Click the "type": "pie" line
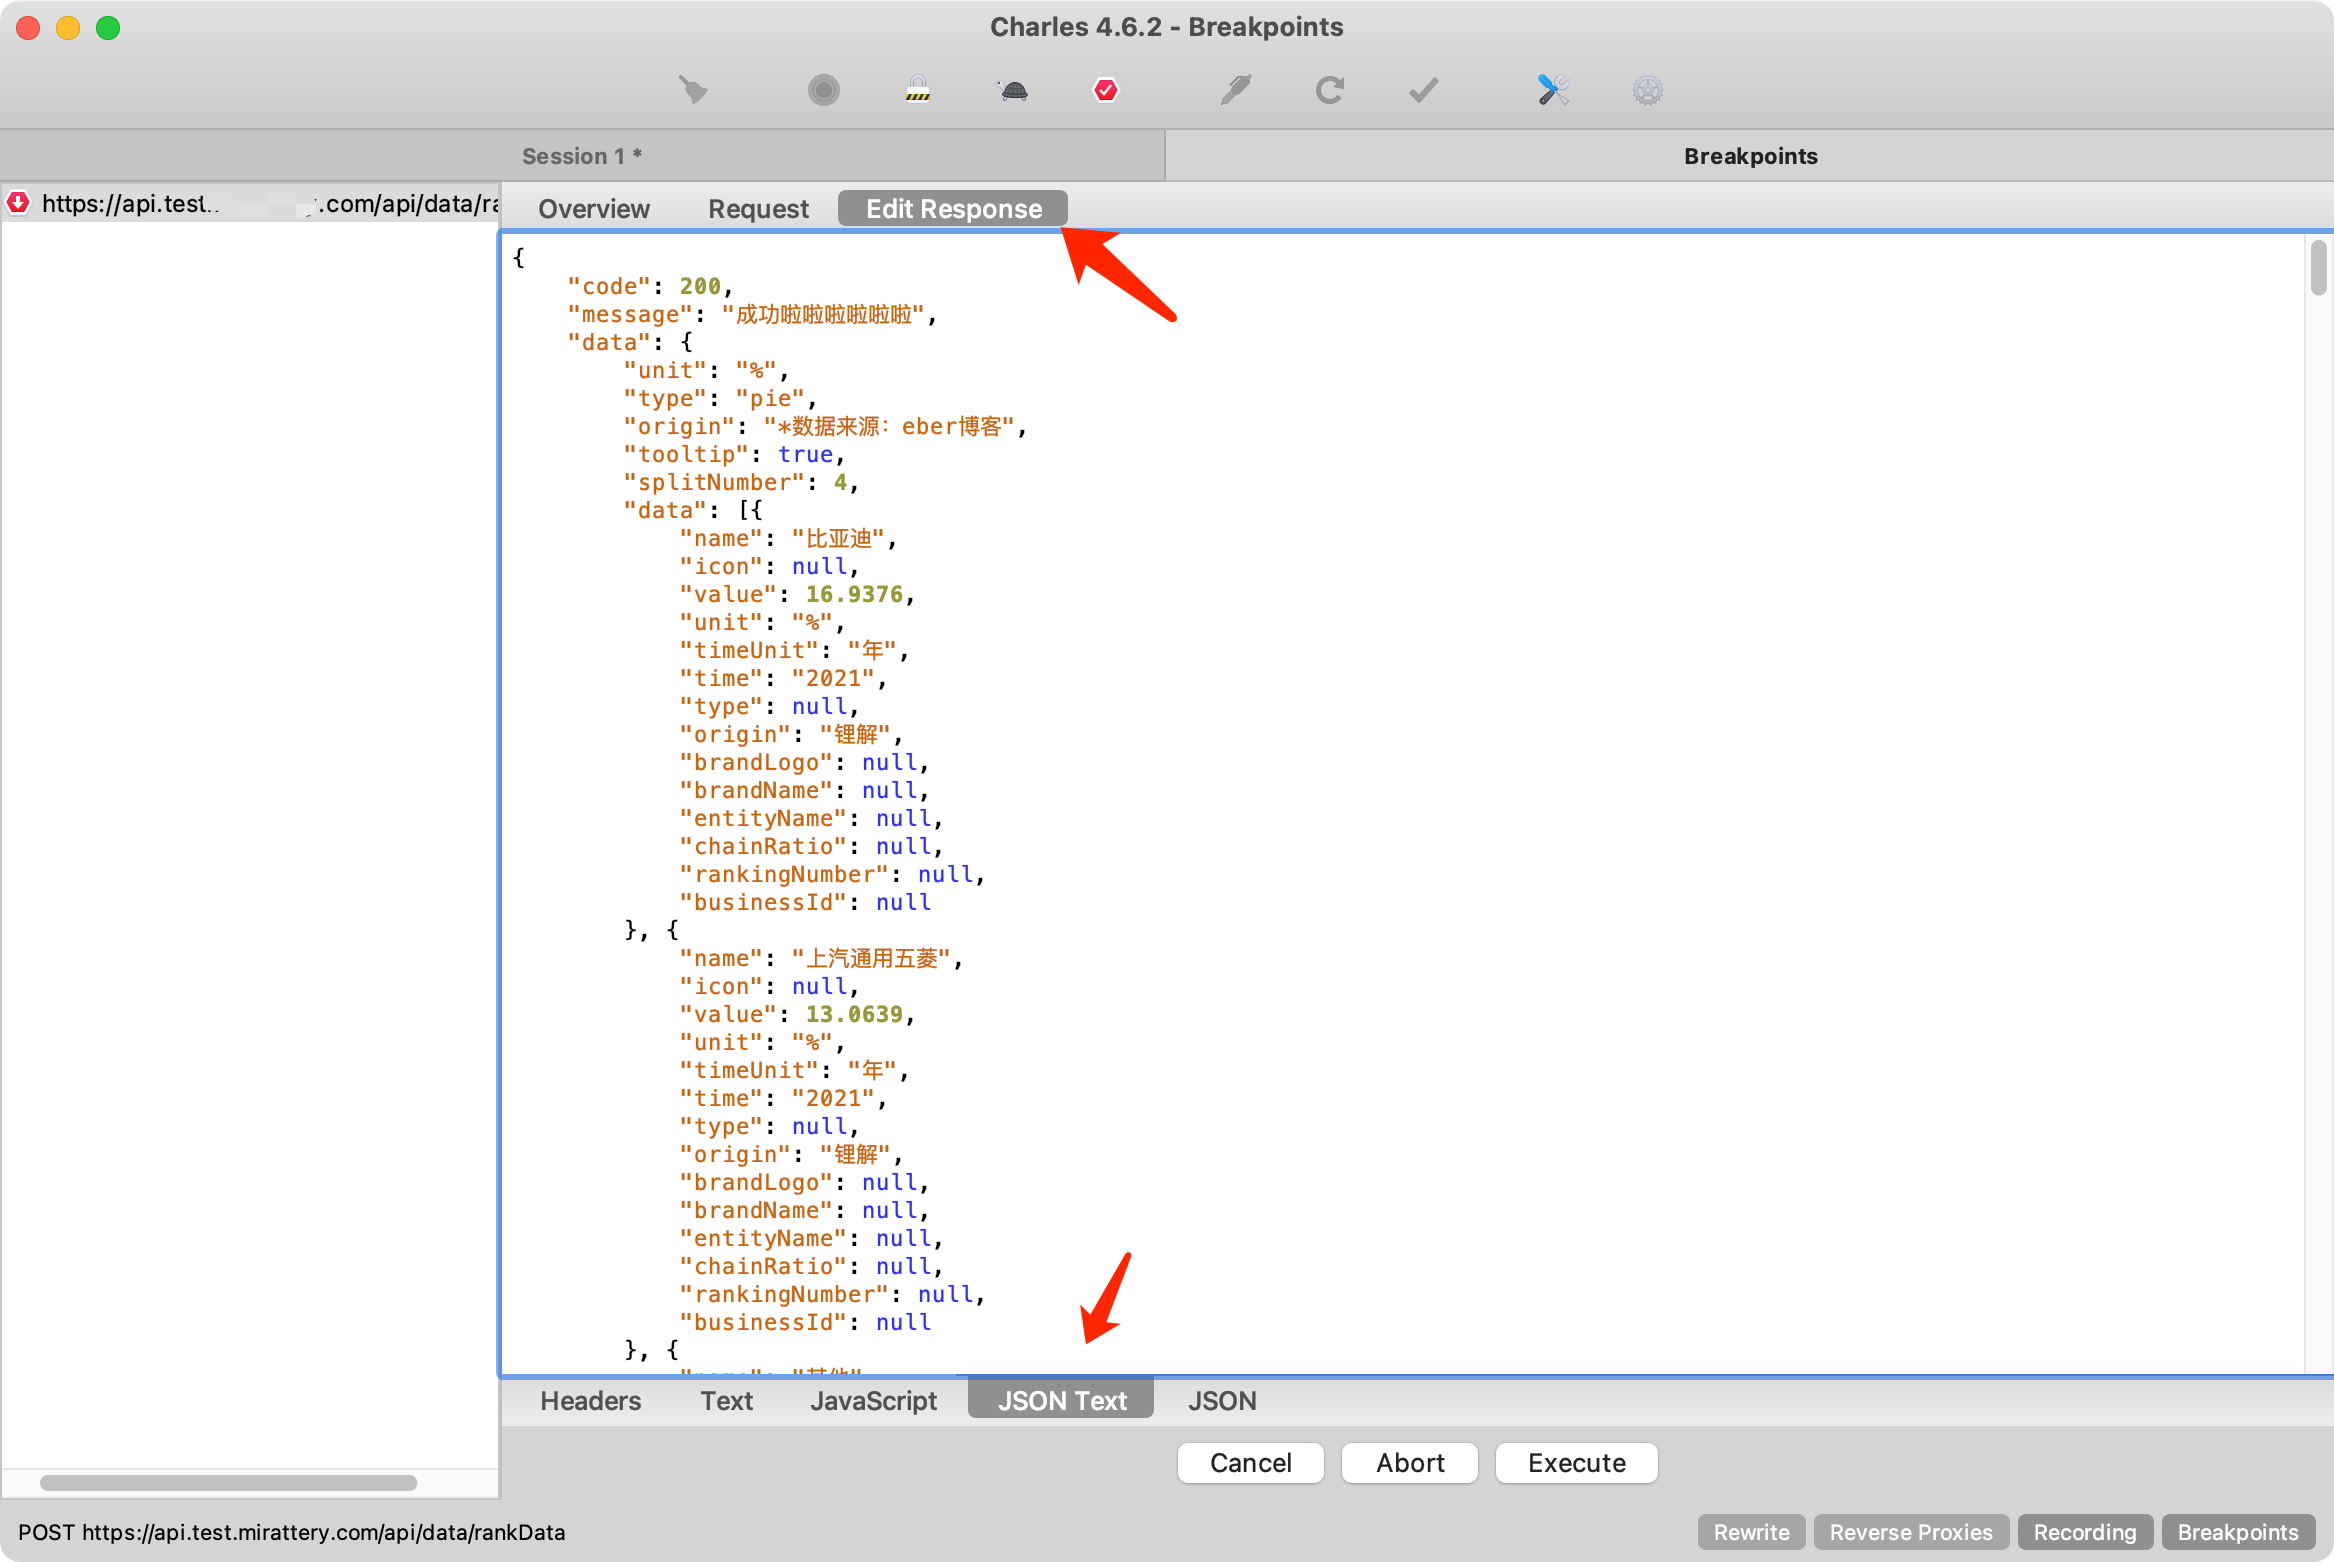Viewport: 2334px width, 1562px height. point(720,398)
